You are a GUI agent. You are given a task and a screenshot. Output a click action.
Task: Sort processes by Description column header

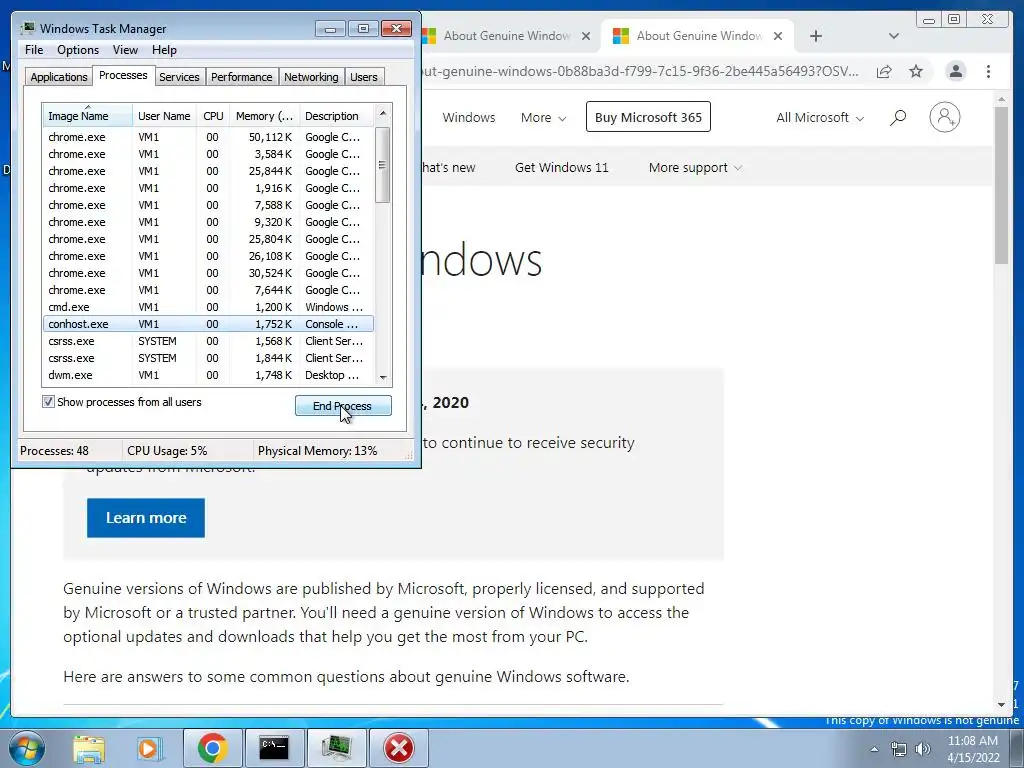pos(336,116)
